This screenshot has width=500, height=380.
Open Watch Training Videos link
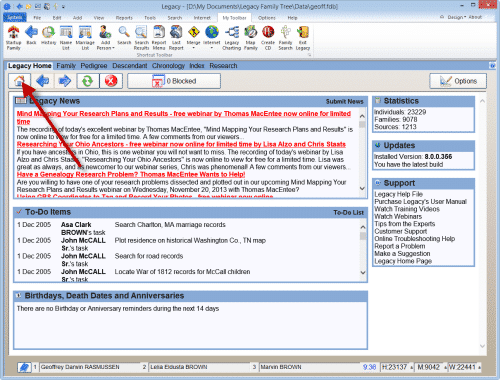407,209
